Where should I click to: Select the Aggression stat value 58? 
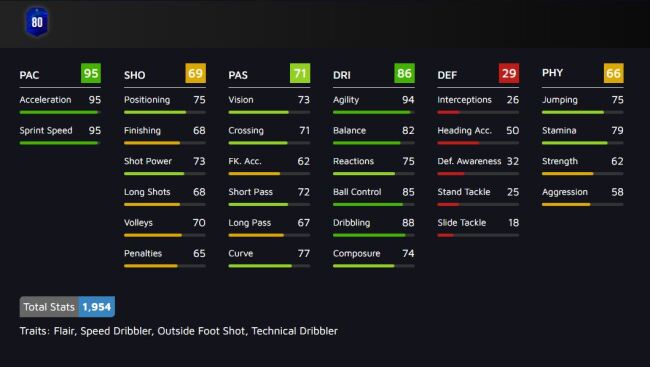click(617, 192)
